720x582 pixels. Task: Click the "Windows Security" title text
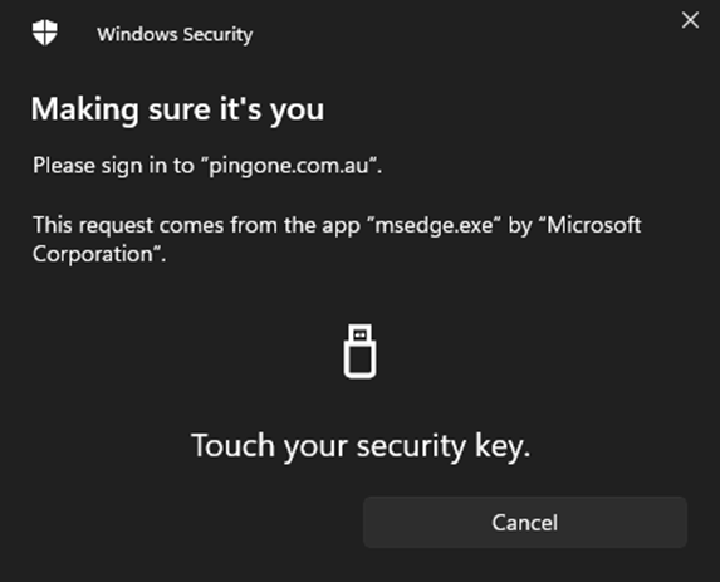(175, 35)
